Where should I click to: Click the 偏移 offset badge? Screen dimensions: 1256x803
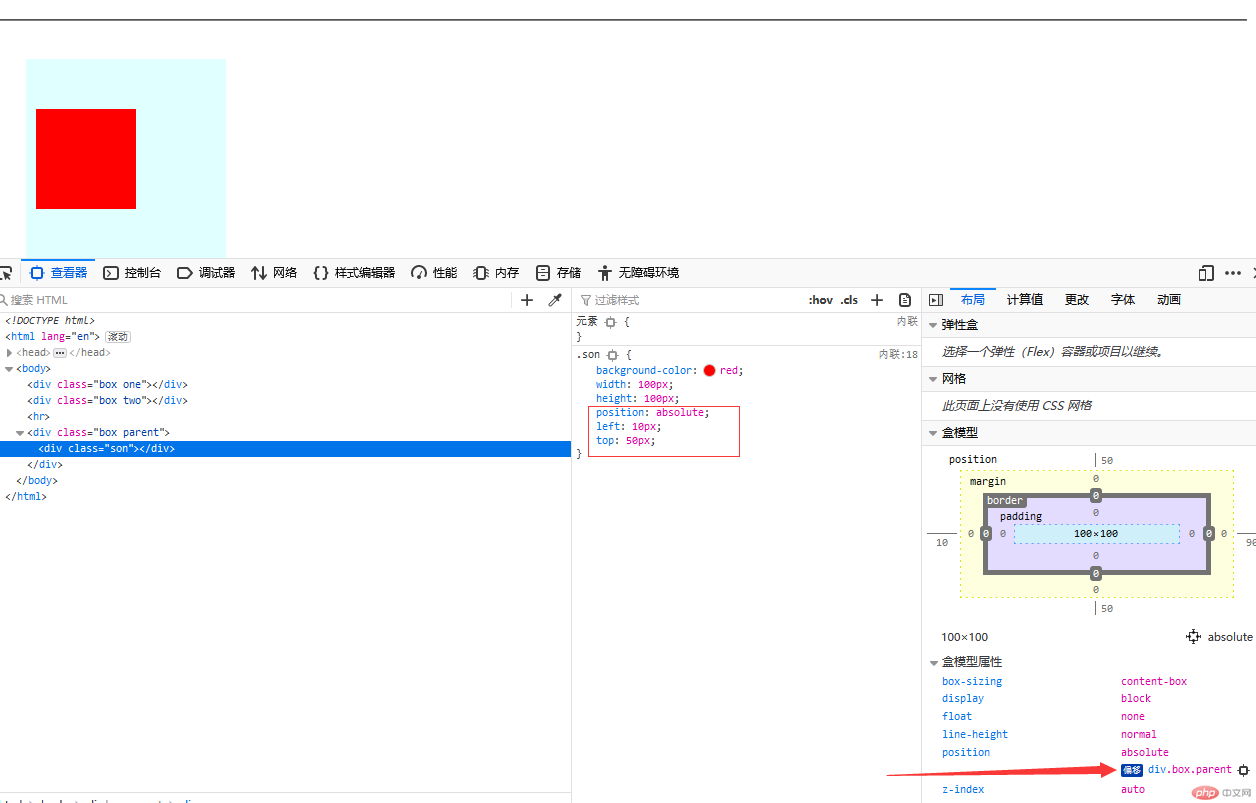click(x=1132, y=770)
